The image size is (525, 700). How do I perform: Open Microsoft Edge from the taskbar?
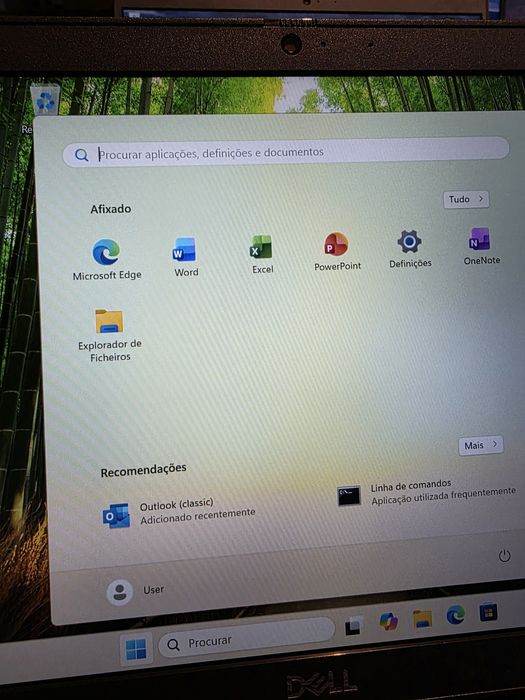455,615
